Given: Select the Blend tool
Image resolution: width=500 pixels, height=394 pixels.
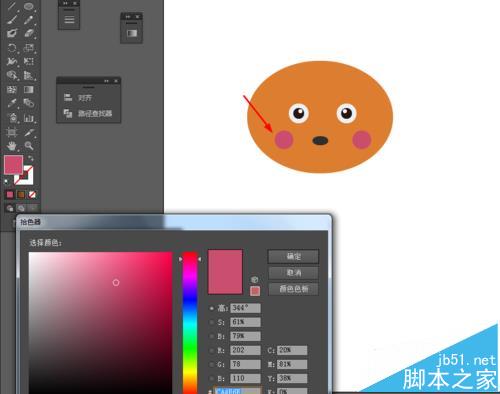Looking at the screenshot, I should click(29, 103).
